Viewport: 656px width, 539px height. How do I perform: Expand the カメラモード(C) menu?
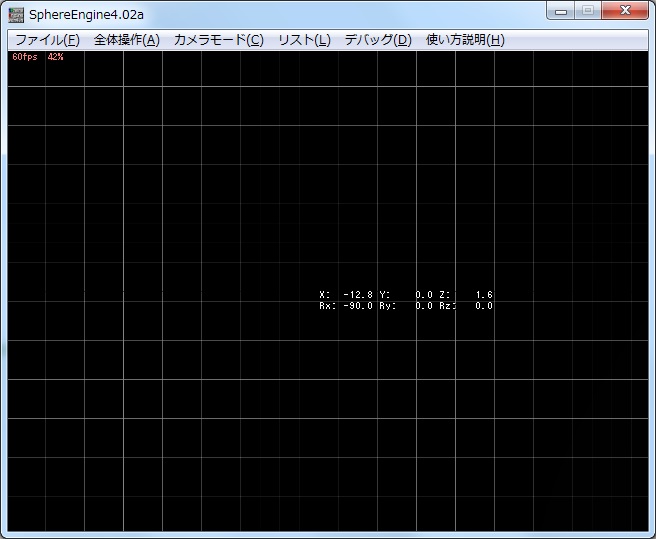(x=218, y=40)
